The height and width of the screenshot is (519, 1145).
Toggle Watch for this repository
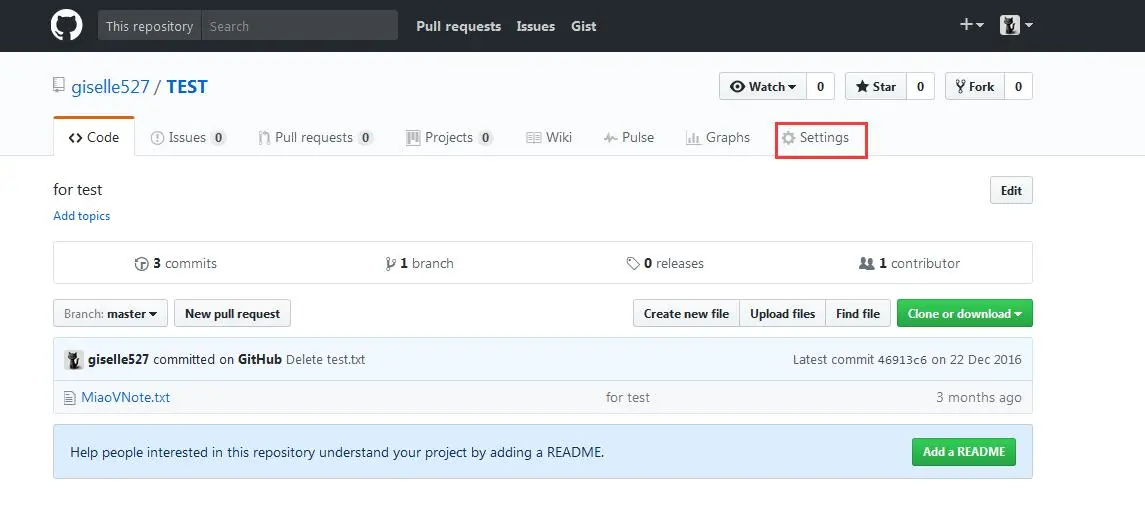point(763,86)
